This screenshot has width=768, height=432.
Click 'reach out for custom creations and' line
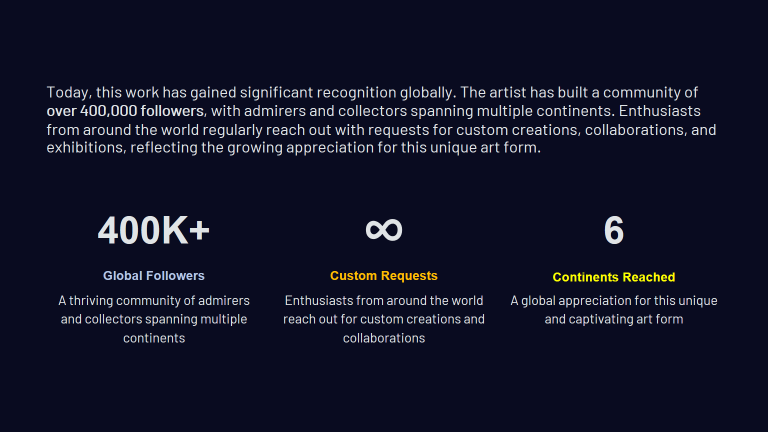384,319
